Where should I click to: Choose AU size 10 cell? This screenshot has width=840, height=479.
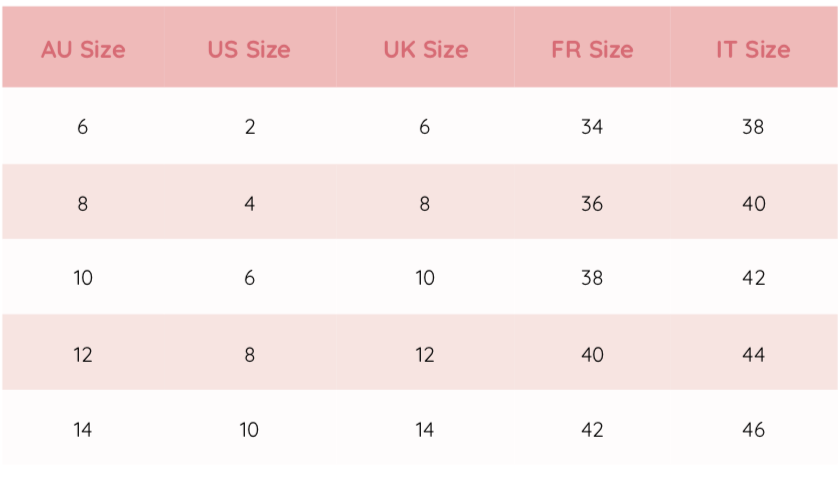(83, 278)
